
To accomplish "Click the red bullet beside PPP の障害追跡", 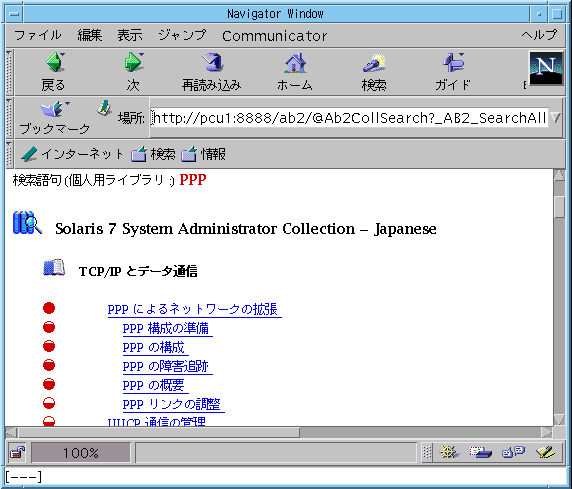I will 49,365.
